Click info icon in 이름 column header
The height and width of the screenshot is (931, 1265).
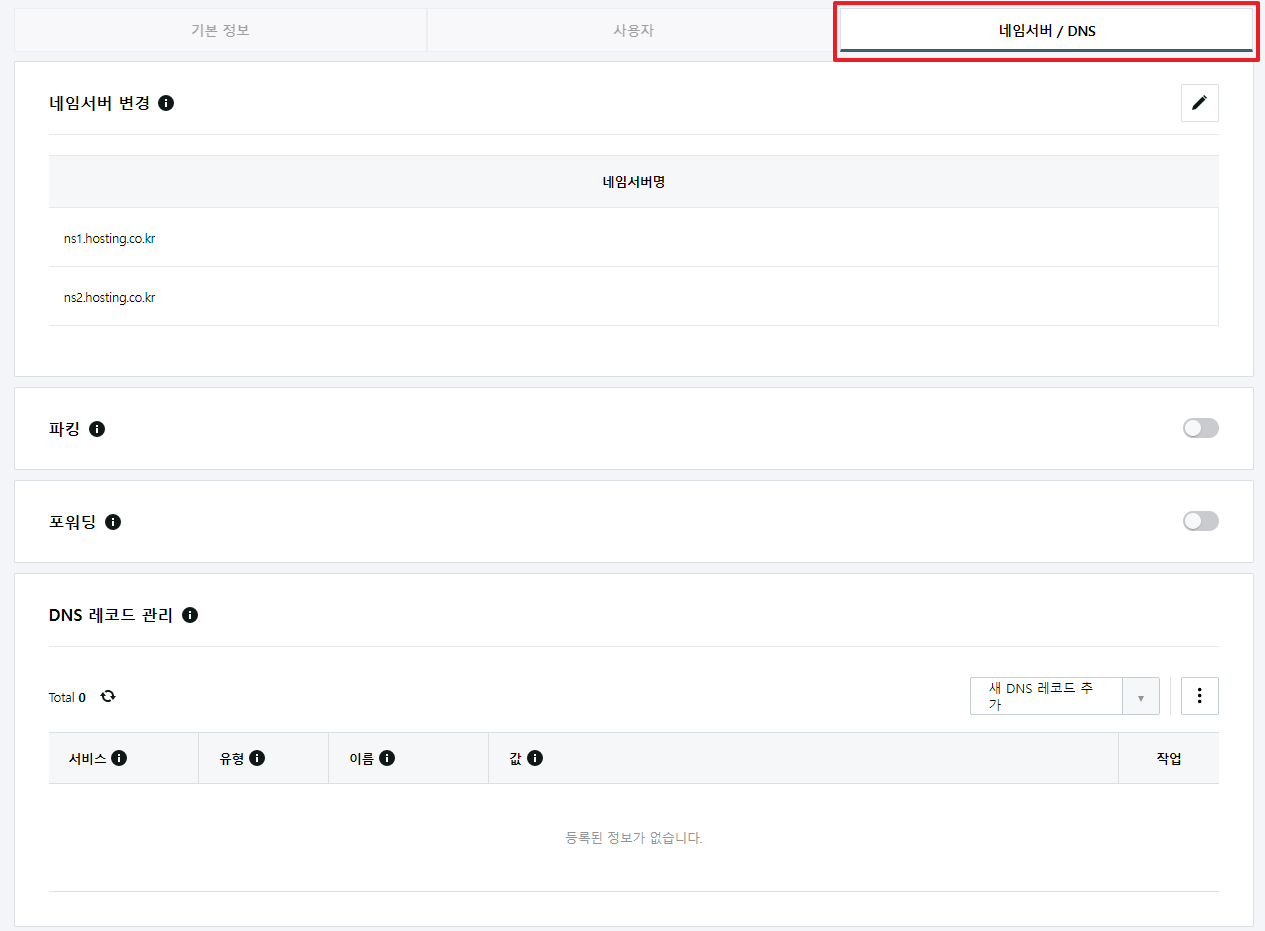coord(387,758)
